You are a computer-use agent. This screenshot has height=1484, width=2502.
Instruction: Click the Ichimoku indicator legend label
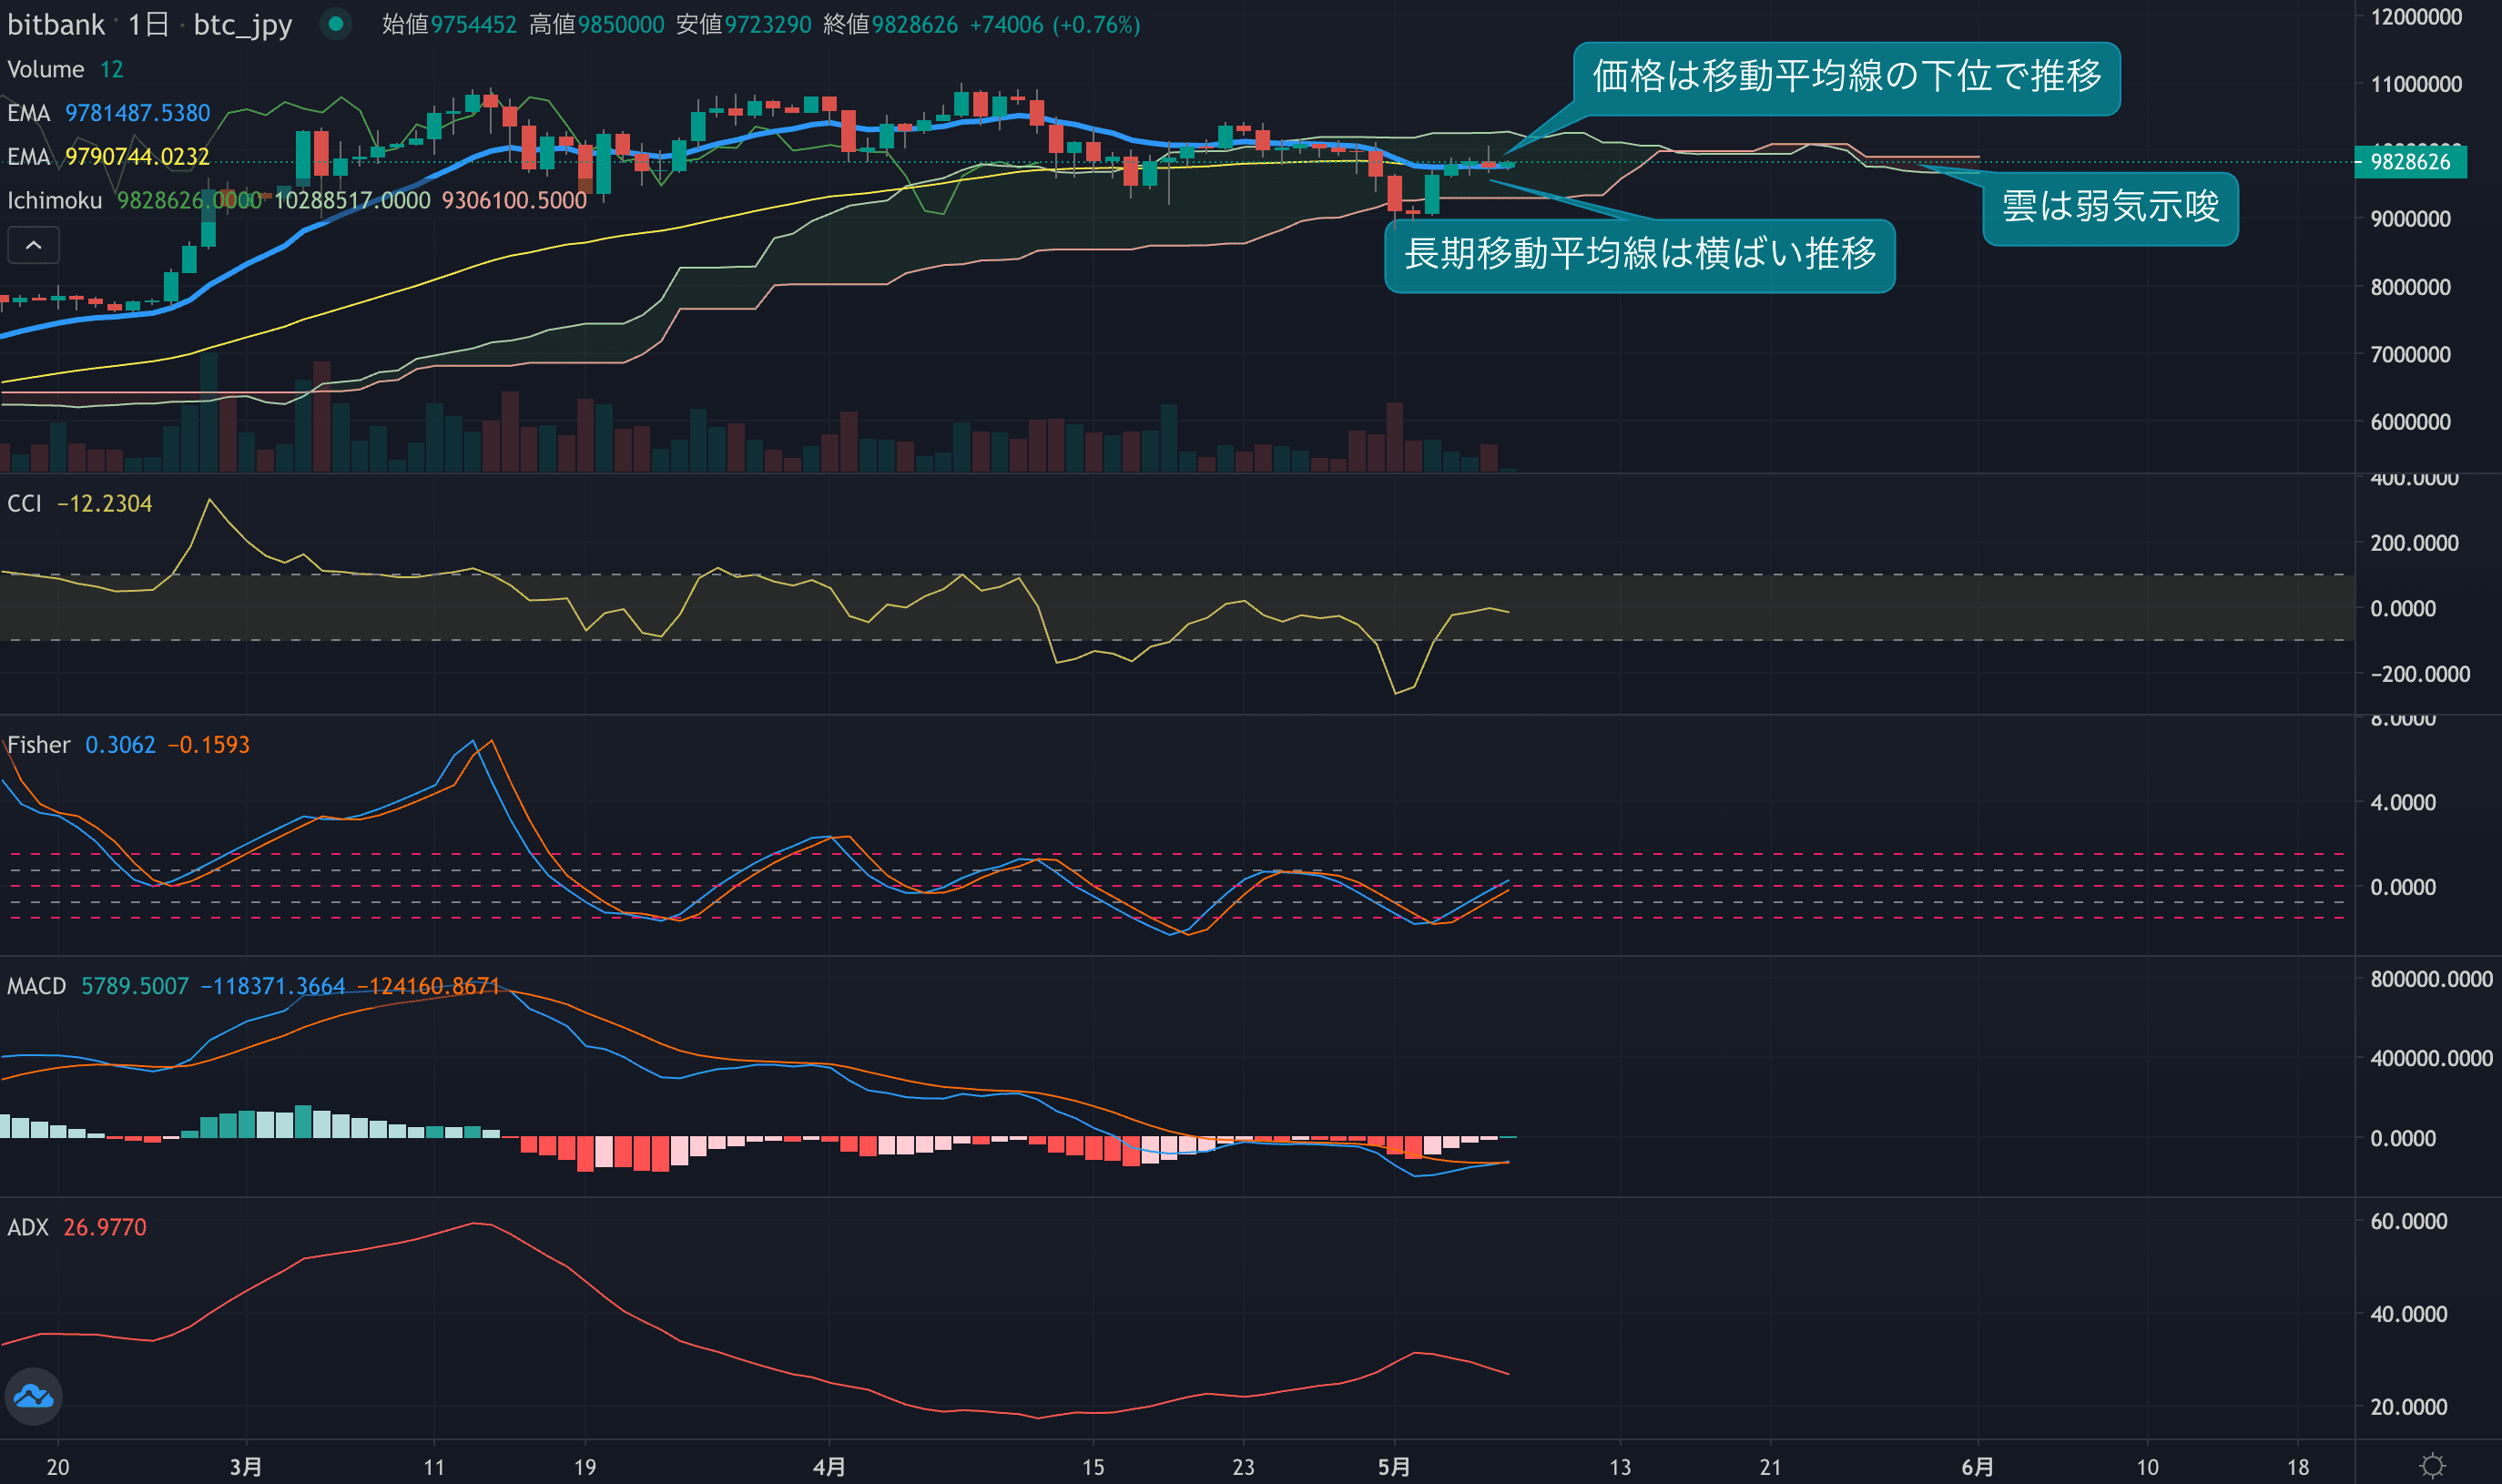tap(55, 201)
